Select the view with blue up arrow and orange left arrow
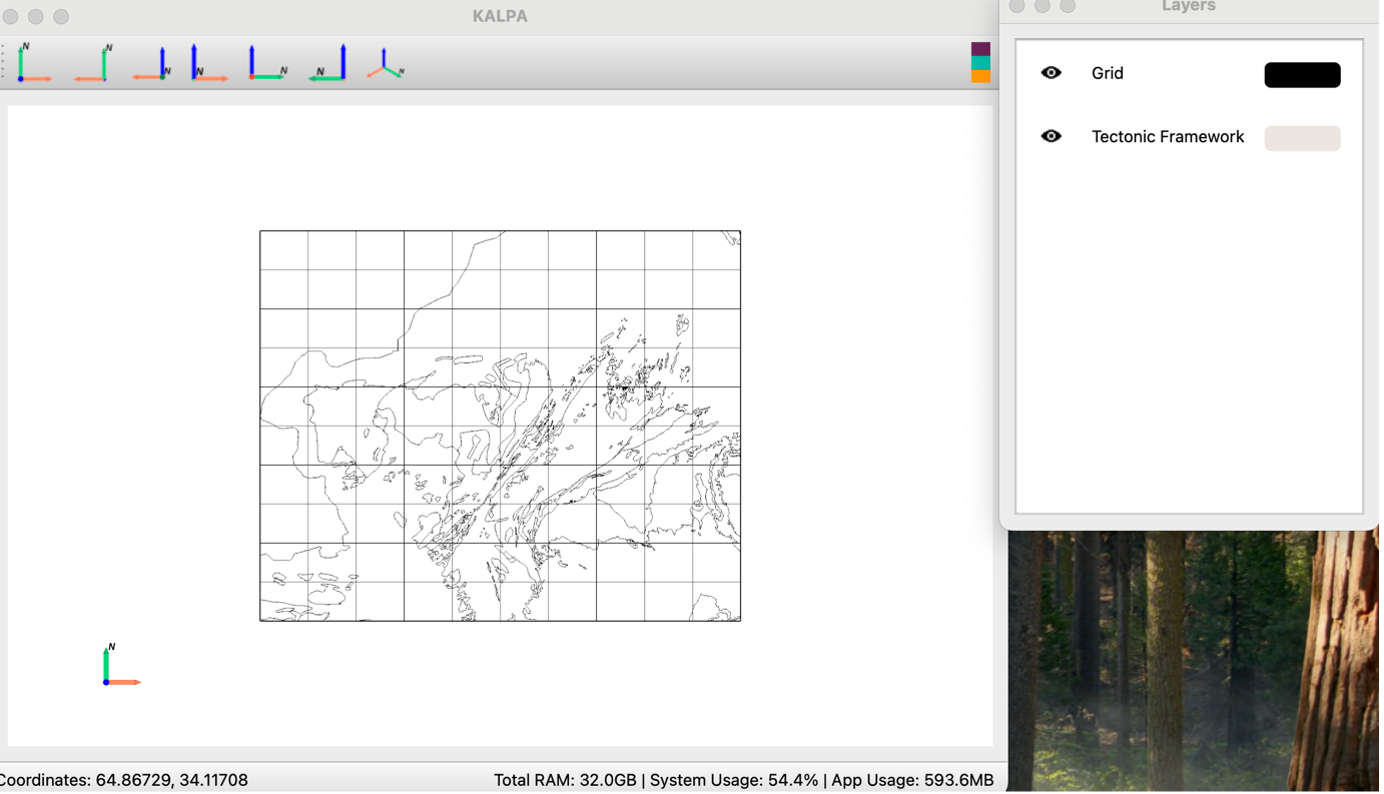This screenshot has height=794, width=1384. pyautogui.click(x=152, y=63)
